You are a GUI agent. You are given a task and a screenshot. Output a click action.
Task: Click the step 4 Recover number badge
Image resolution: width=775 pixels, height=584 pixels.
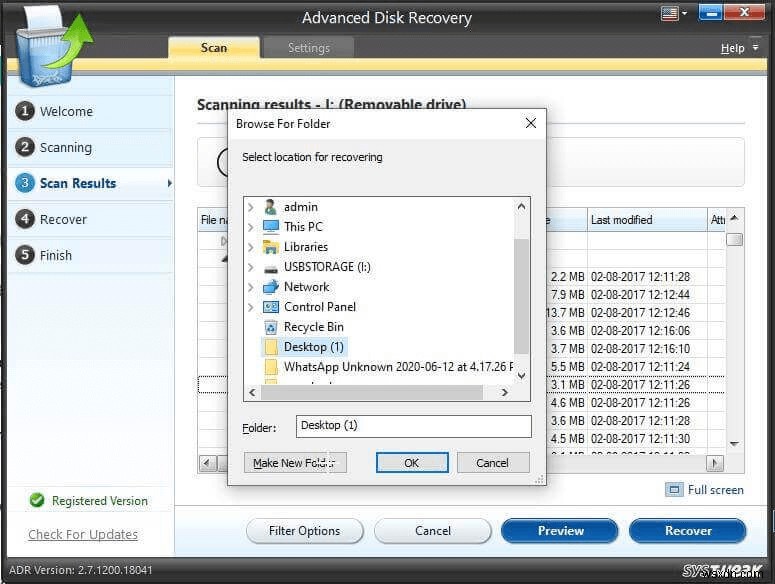pos(25,219)
